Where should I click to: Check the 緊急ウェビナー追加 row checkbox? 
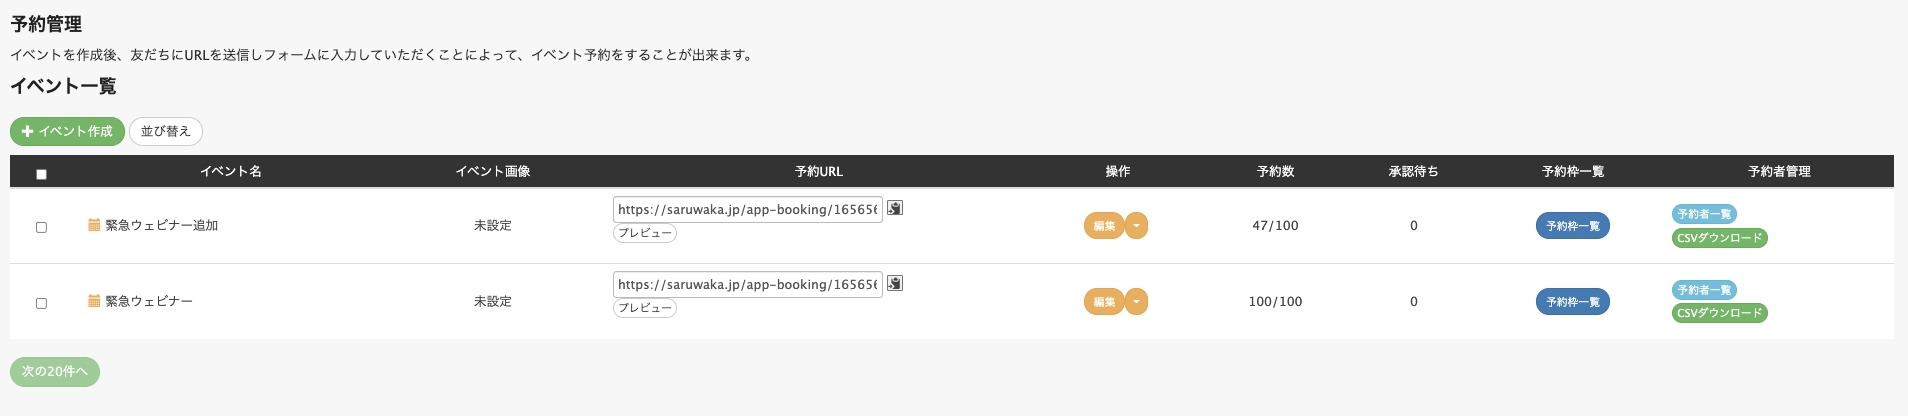41,227
